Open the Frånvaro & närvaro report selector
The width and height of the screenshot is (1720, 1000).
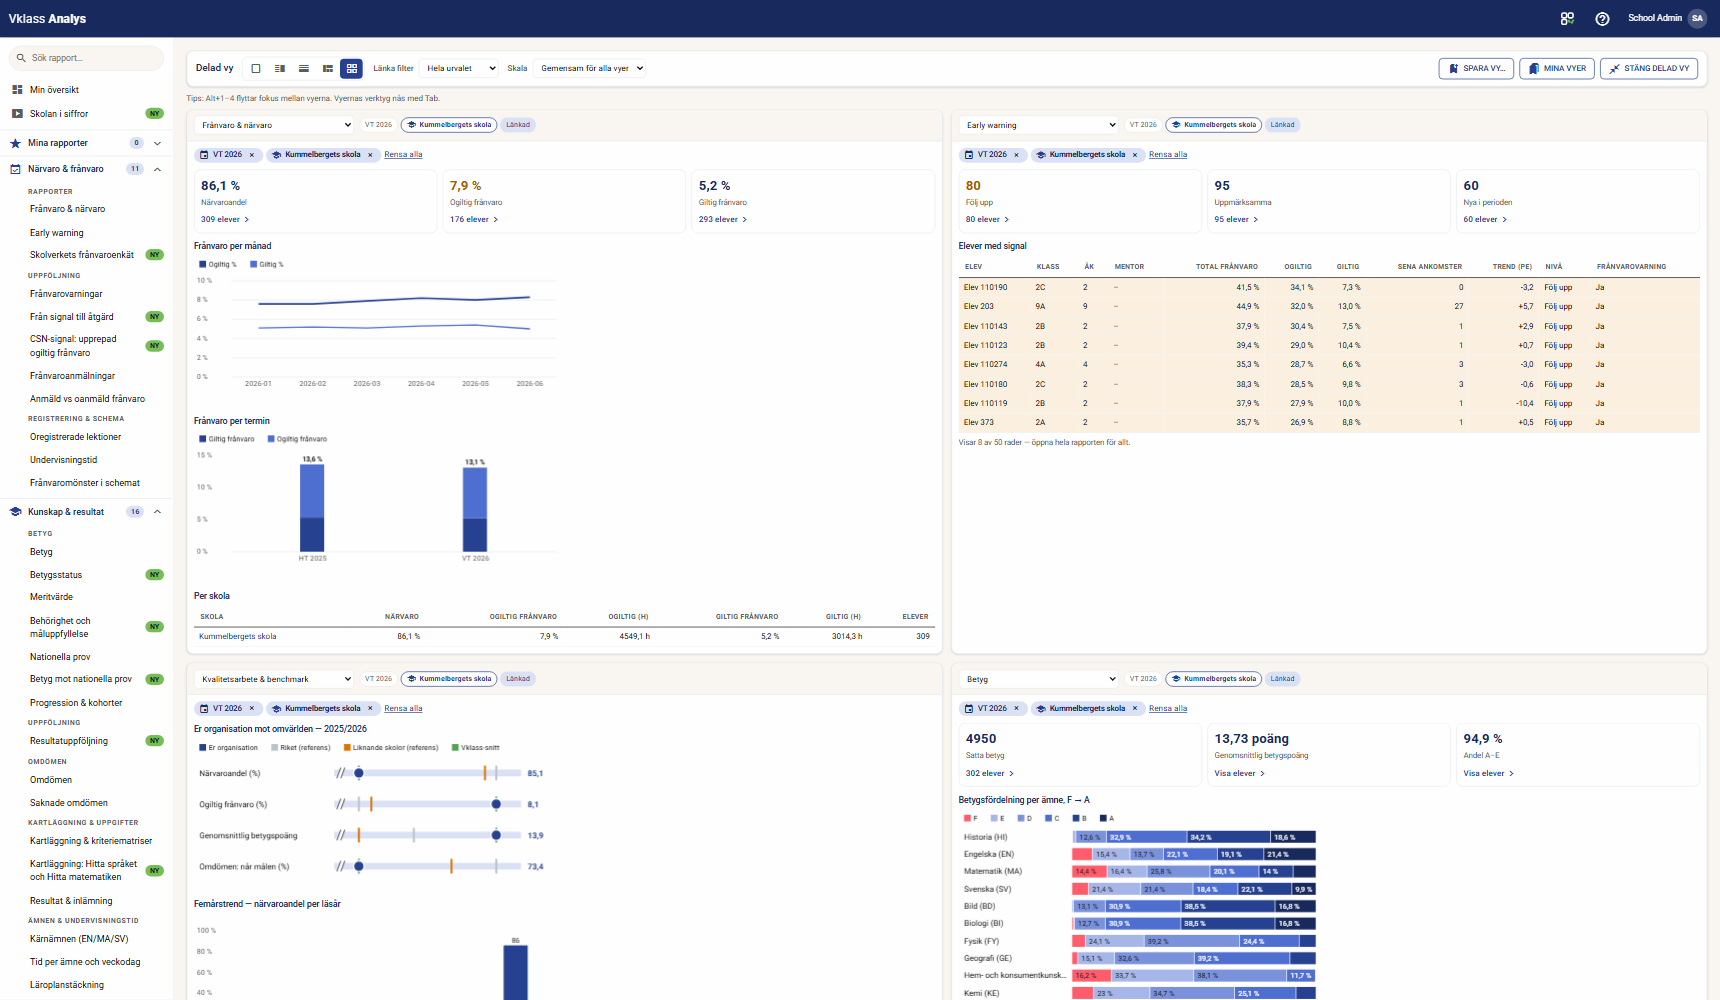click(275, 125)
